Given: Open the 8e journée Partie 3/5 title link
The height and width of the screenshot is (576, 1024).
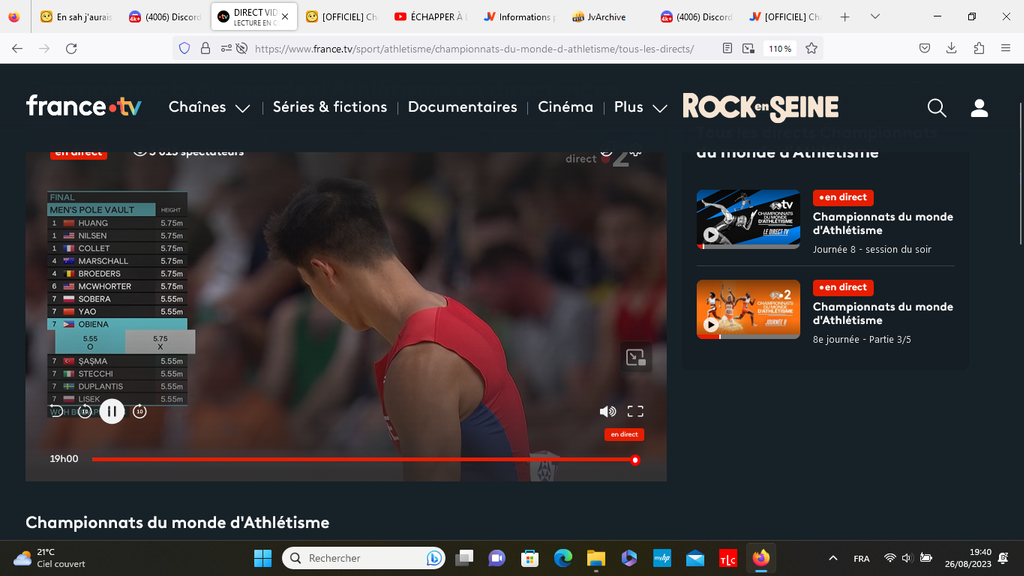Looking at the screenshot, I should 882,313.
